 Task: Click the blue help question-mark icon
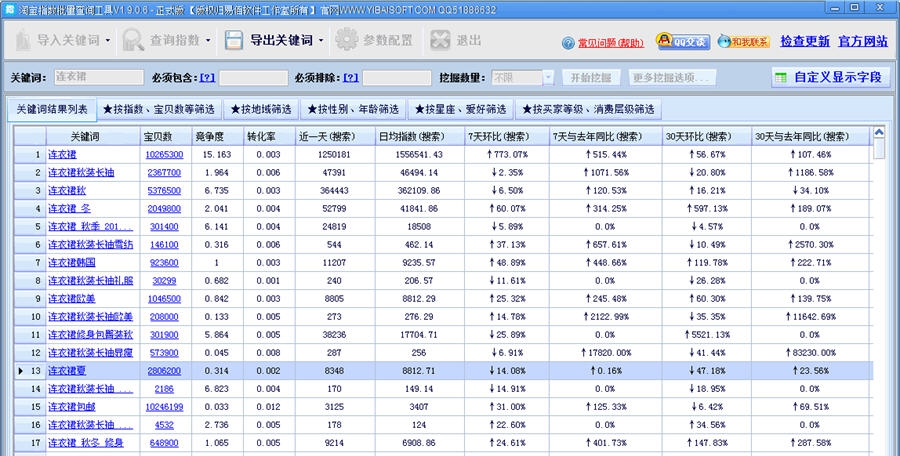click(568, 43)
